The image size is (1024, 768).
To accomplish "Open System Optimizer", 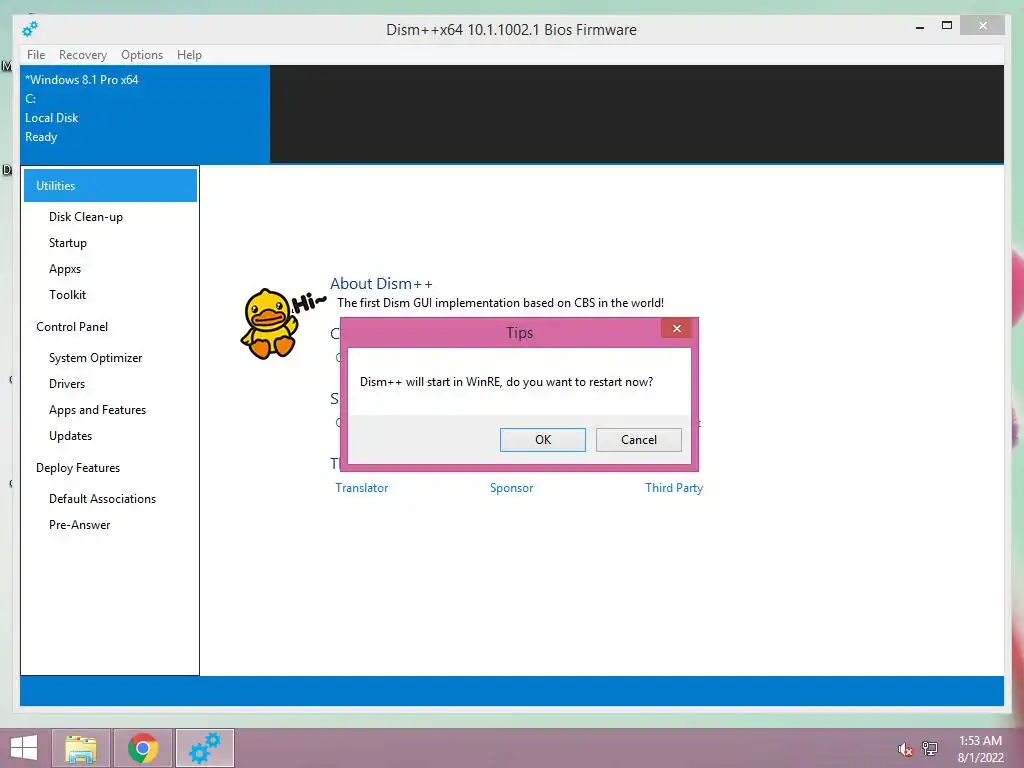I will pyautogui.click(x=95, y=358).
